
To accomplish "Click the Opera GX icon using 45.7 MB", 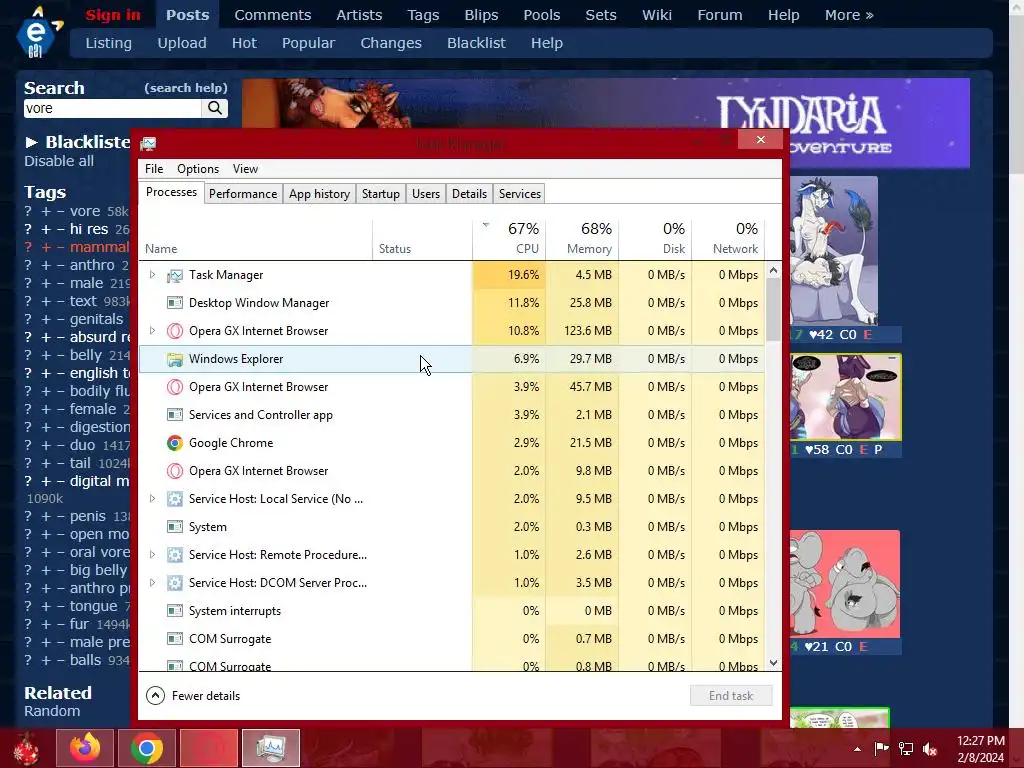I will click(x=174, y=387).
